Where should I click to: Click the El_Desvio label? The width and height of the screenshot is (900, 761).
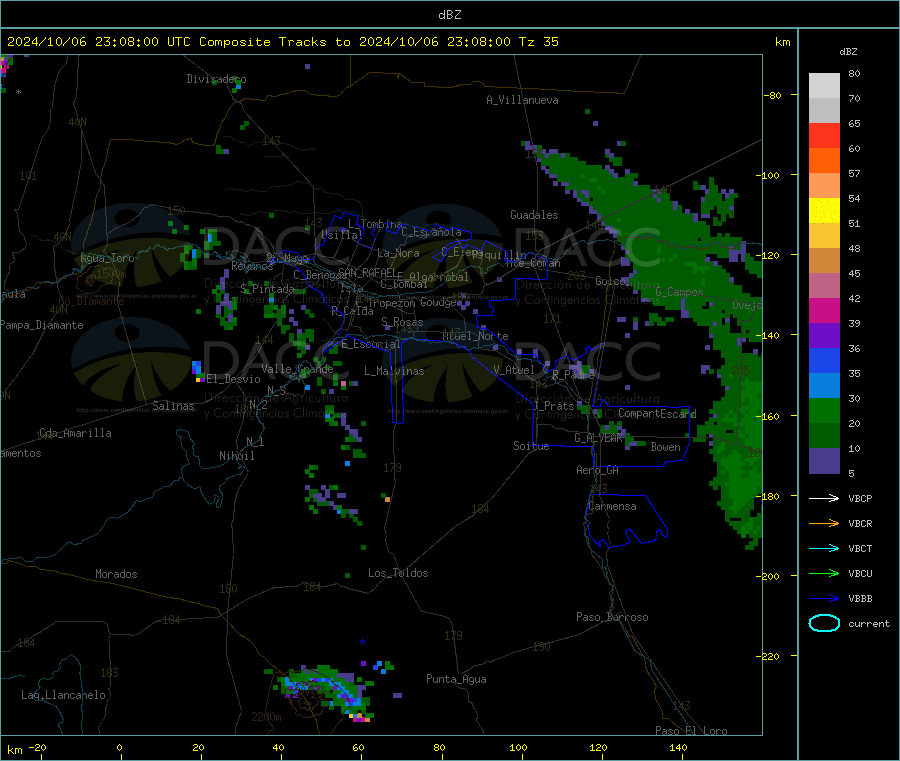(233, 379)
